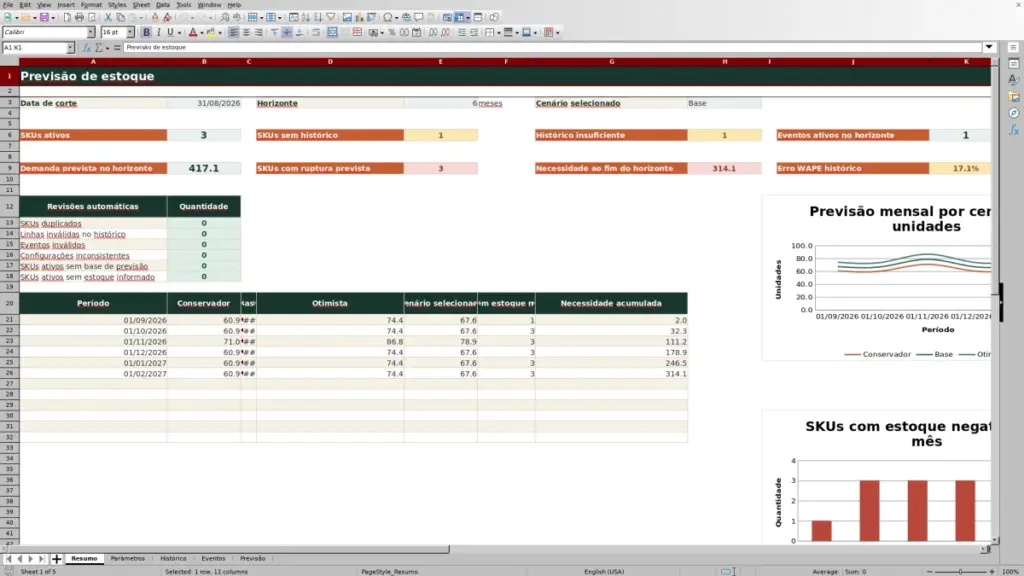Click the add new sheet plus icon
The width and height of the screenshot is (1024, 576).
[57, 559]
